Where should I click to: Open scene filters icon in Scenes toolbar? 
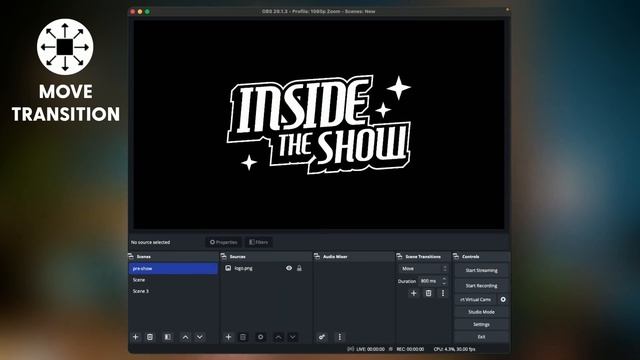[167, 337]
